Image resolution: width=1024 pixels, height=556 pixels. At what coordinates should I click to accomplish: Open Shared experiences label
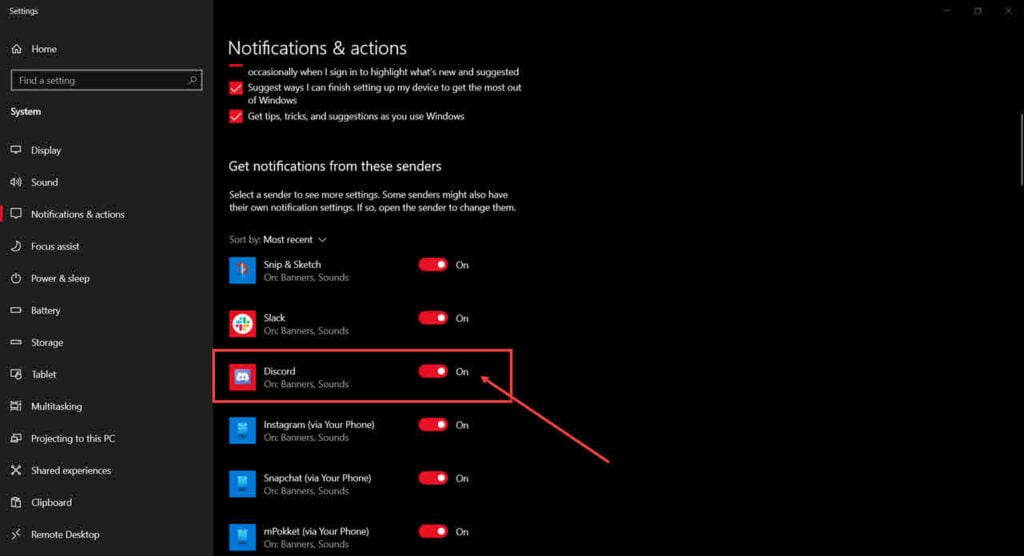tap(71, 470)
